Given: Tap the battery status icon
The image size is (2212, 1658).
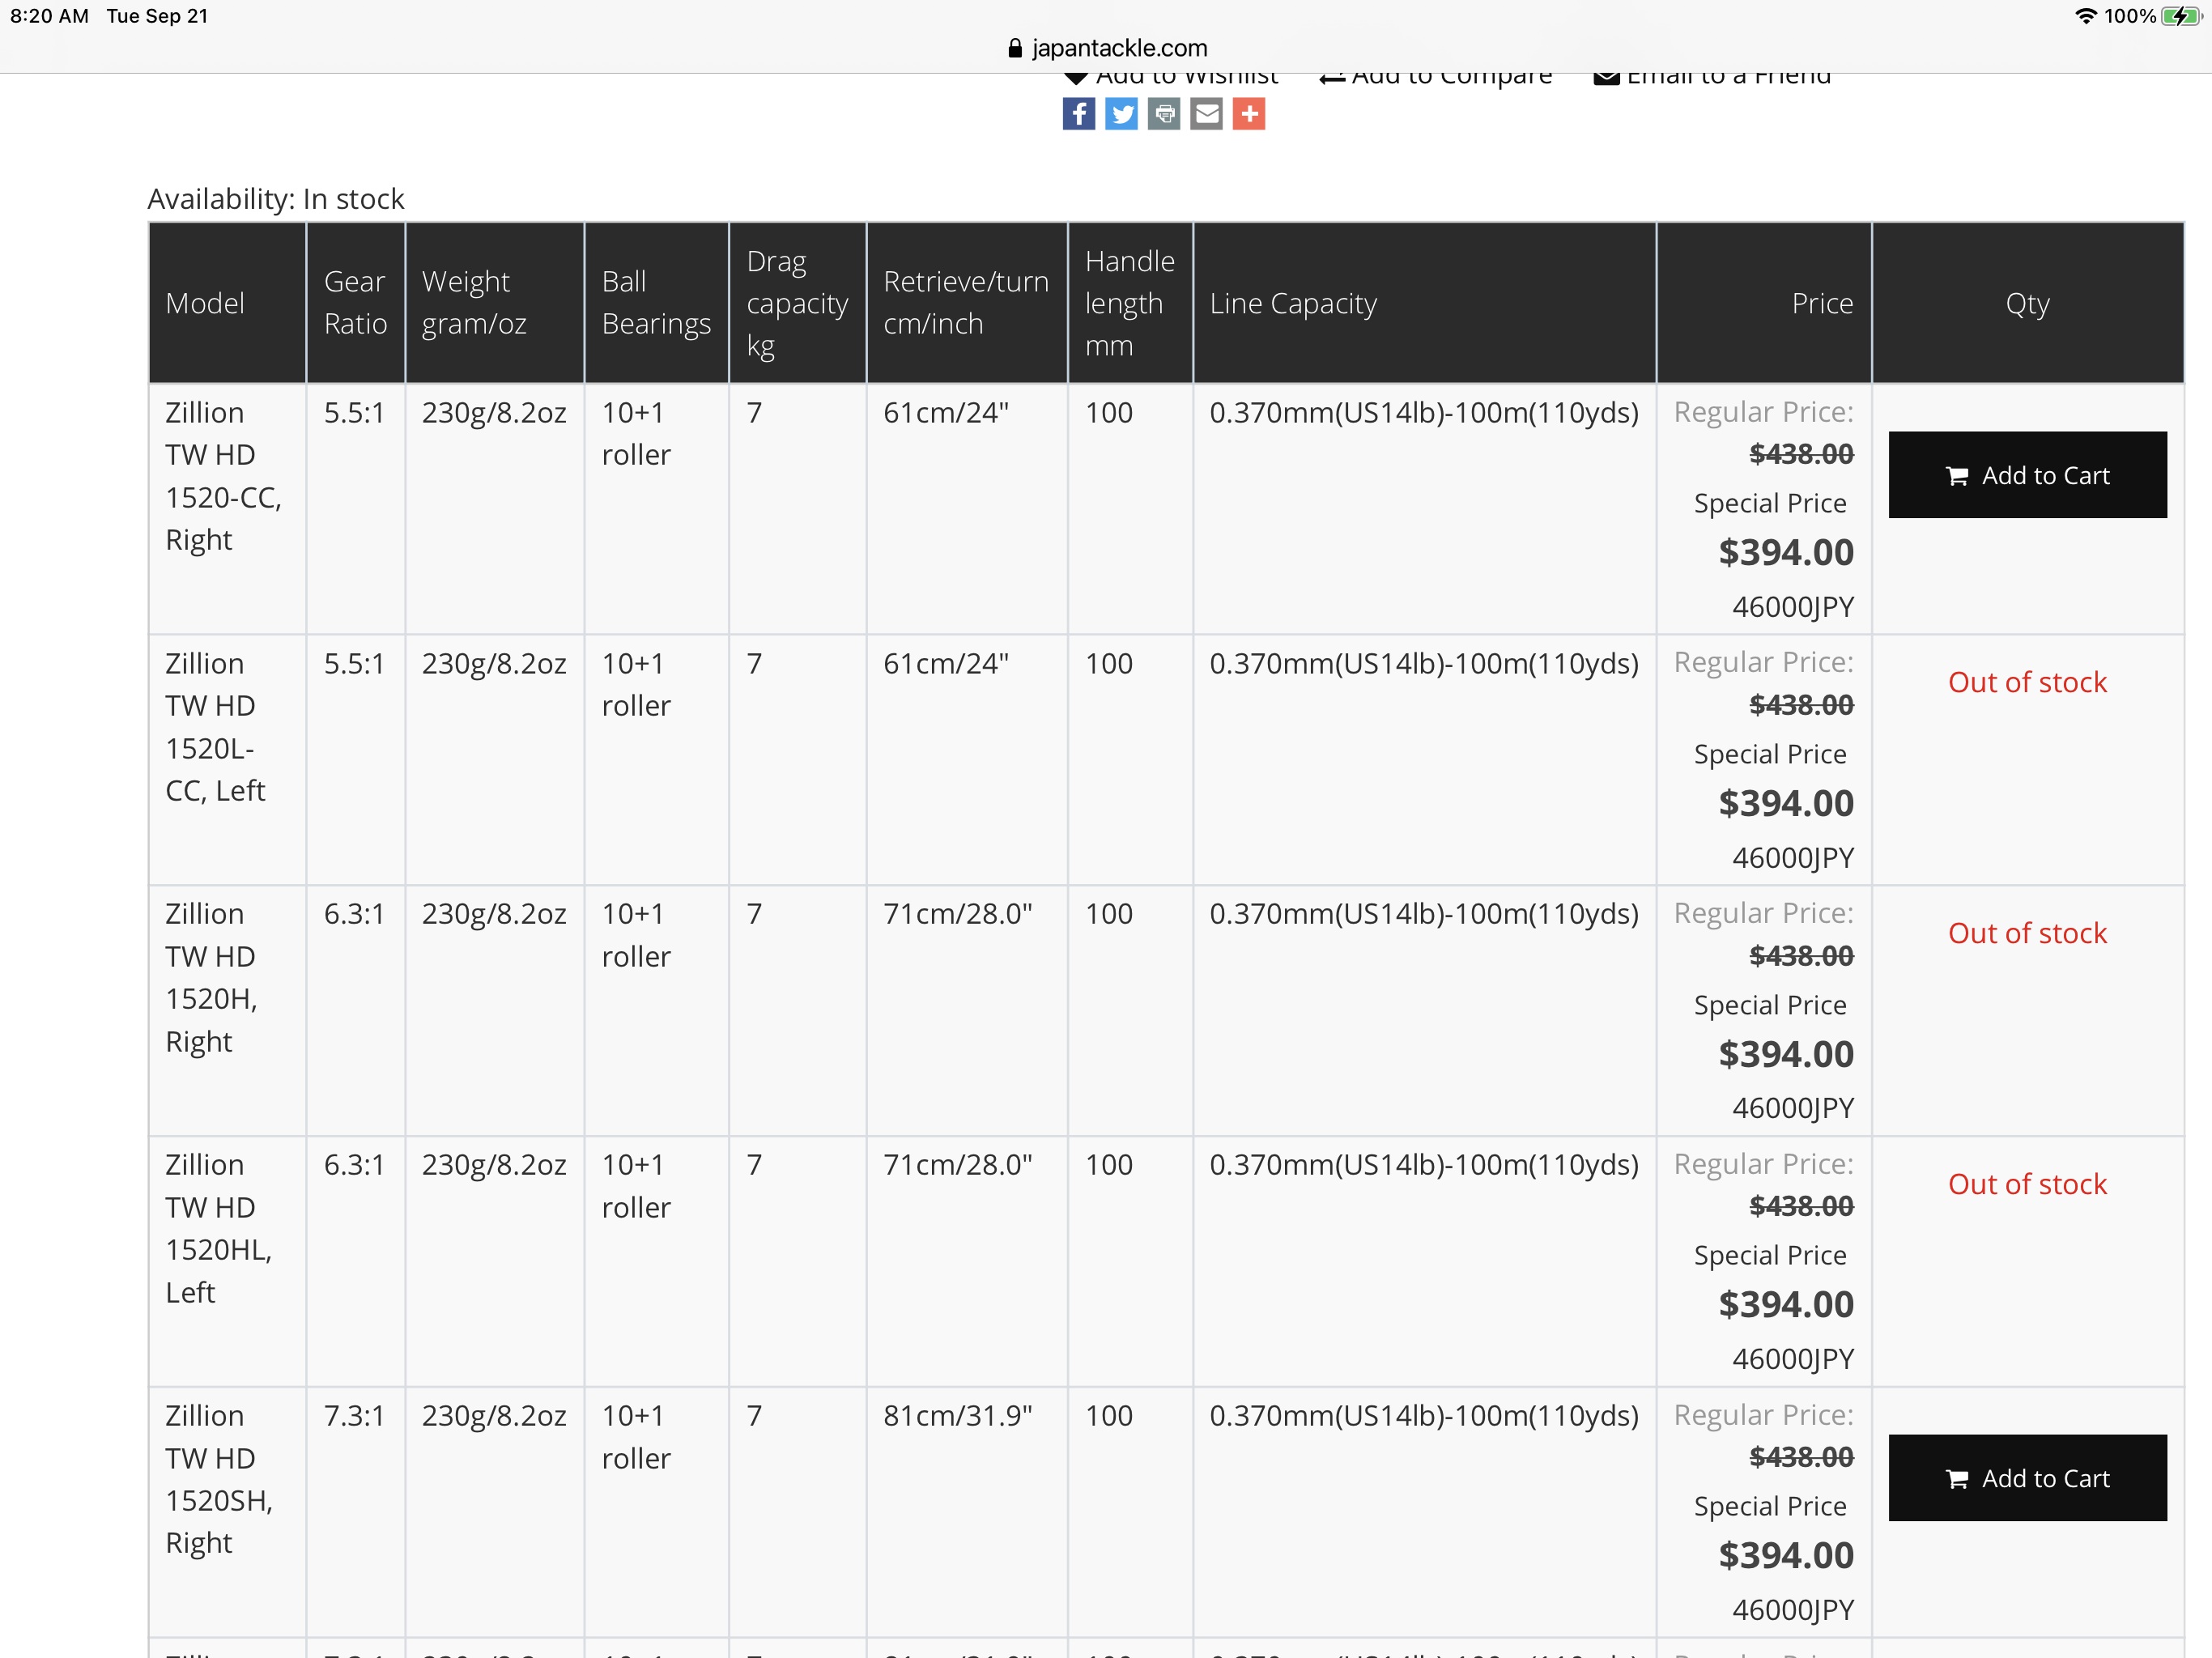Looking at the screenshot, I should (2181, 16).
